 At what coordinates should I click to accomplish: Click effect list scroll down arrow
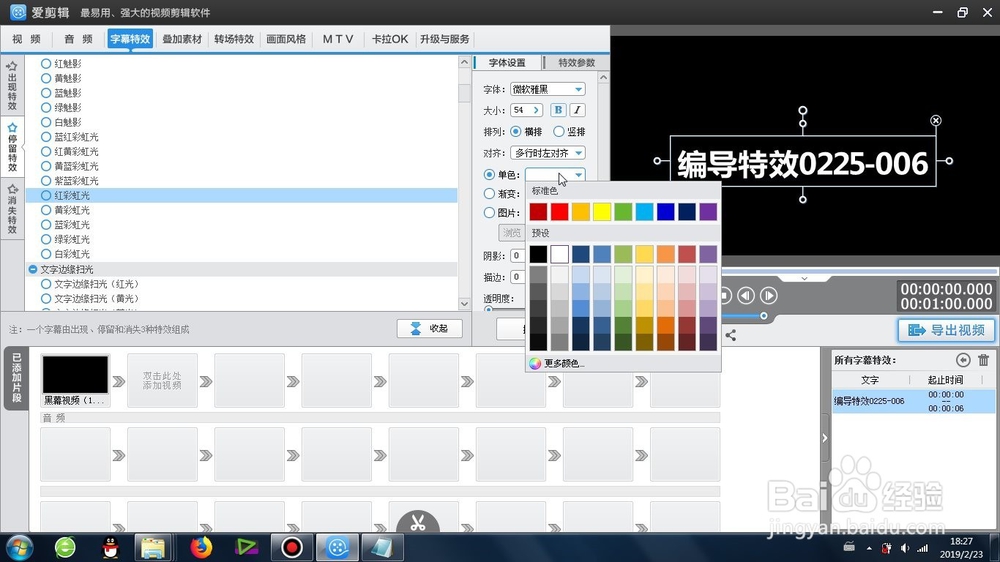pyautogui.click(x=464, y=304)
